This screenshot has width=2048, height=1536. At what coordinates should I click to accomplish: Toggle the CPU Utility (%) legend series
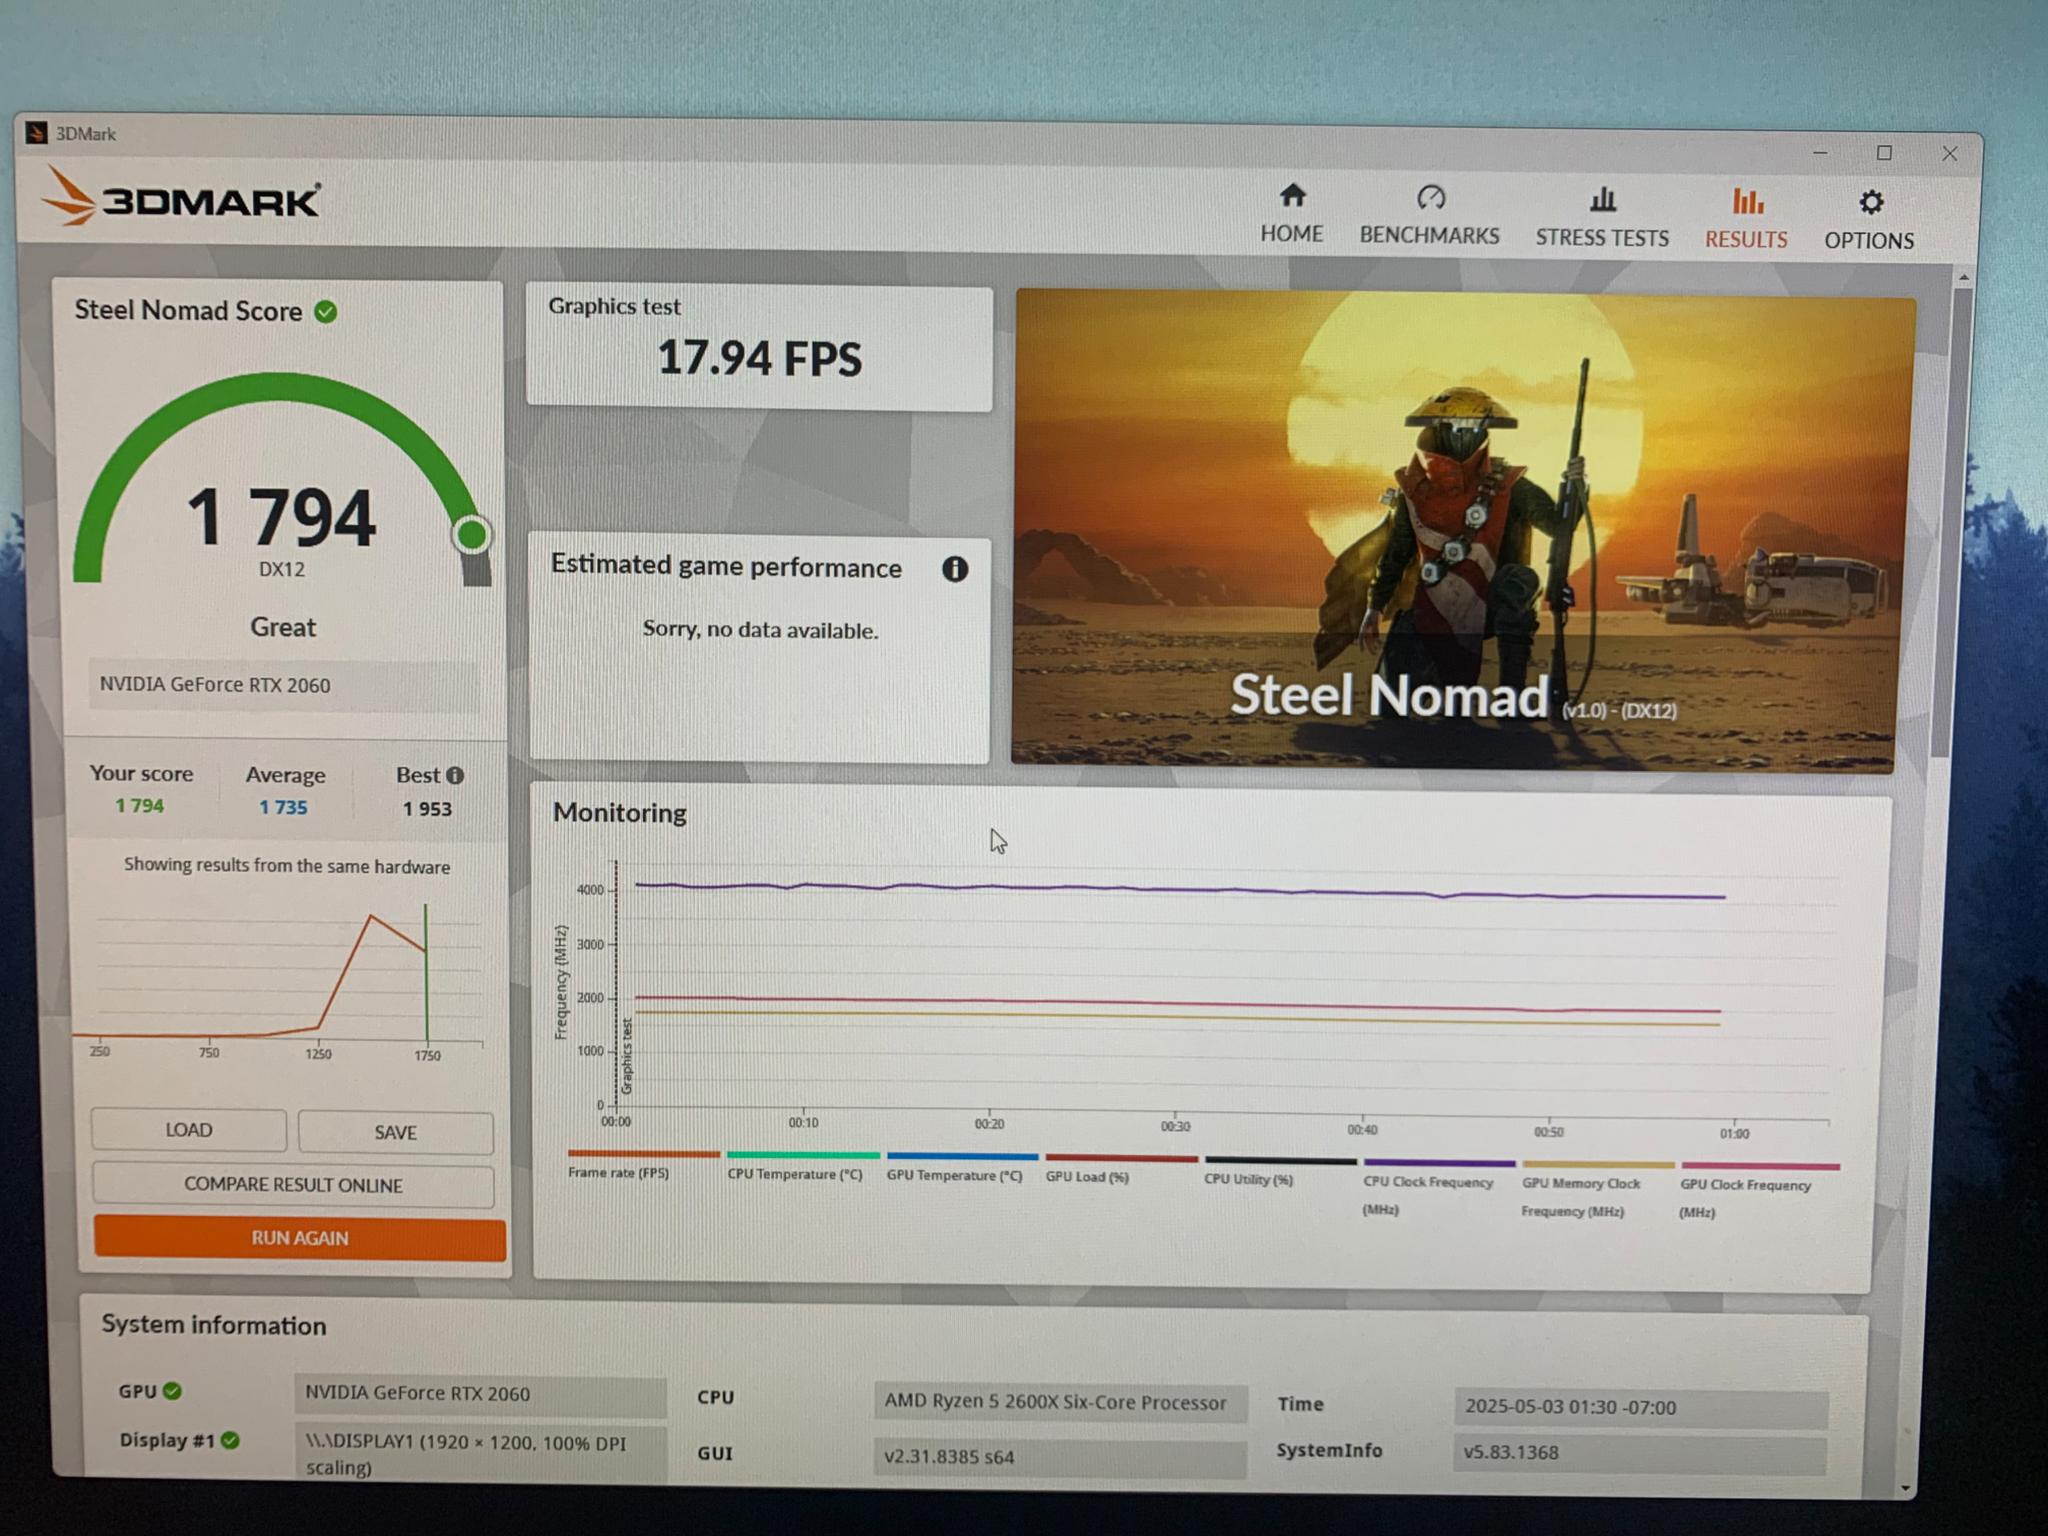[1280, 1172]
